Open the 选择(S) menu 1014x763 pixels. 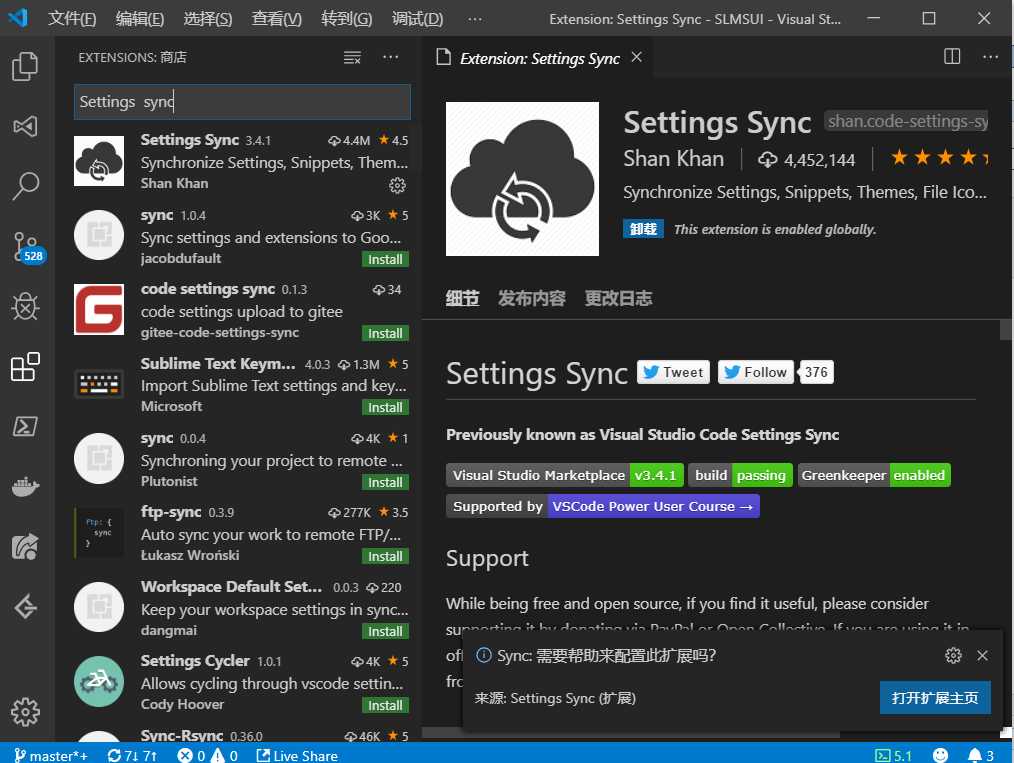tap(208, 19)
